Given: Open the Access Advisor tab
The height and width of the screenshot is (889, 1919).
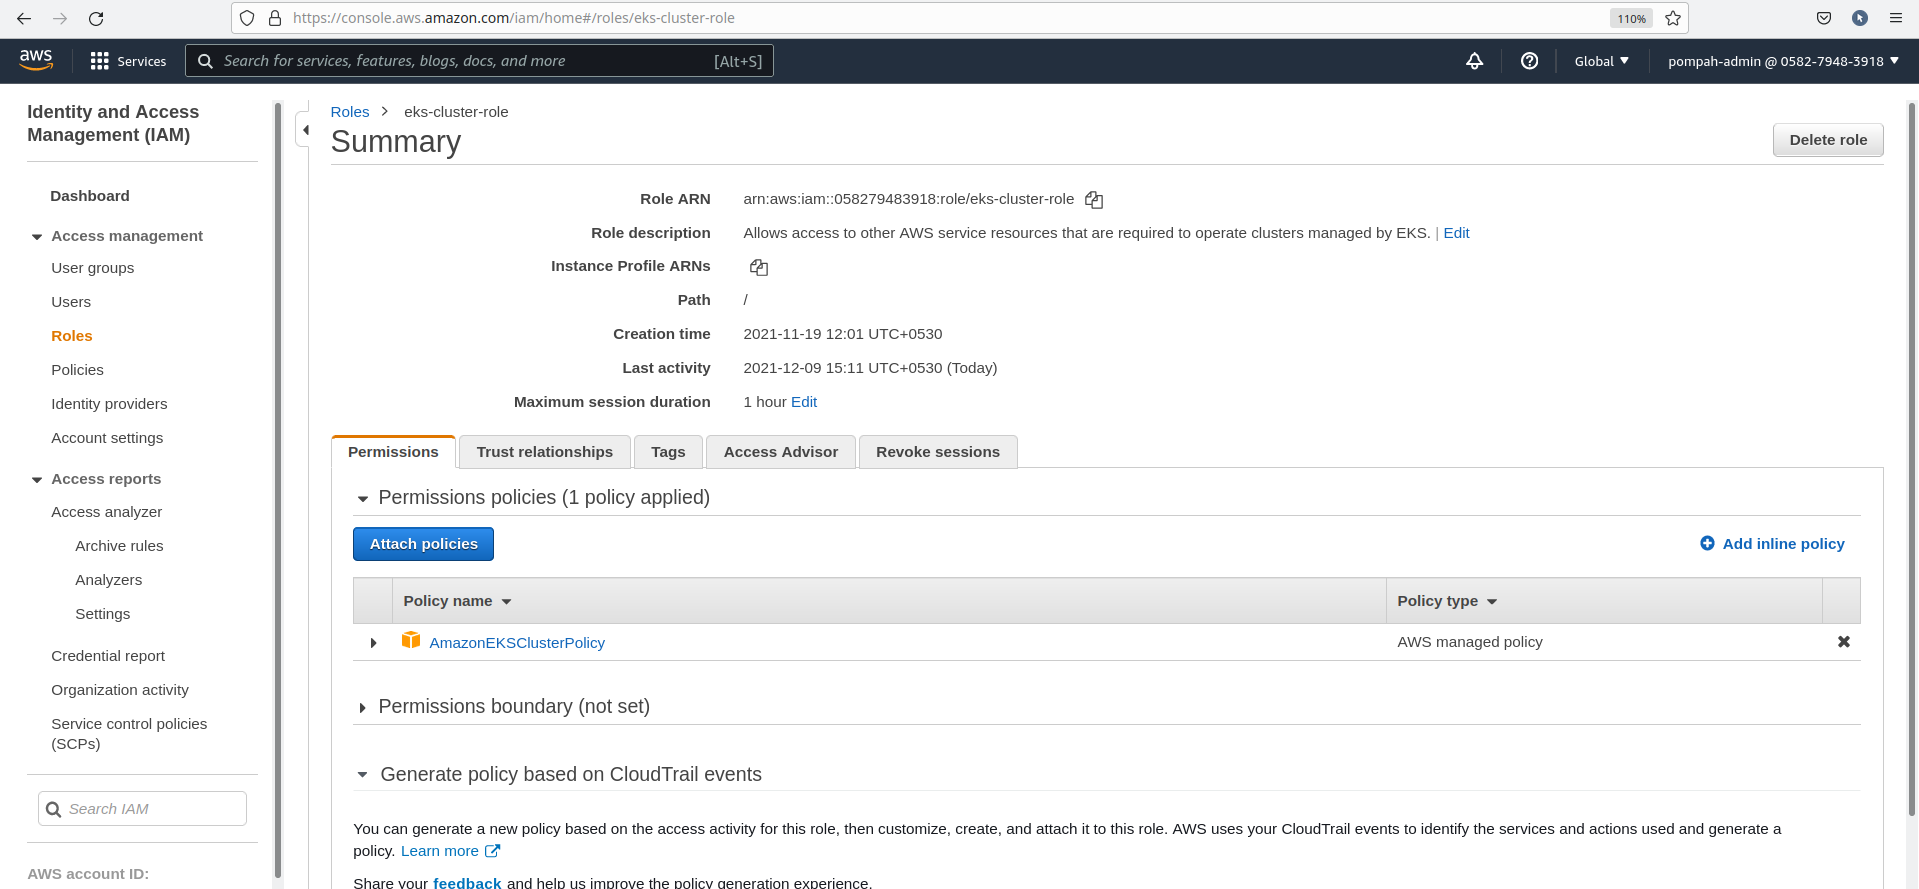Looking at the screenshot, I should (x=780, y=452).
